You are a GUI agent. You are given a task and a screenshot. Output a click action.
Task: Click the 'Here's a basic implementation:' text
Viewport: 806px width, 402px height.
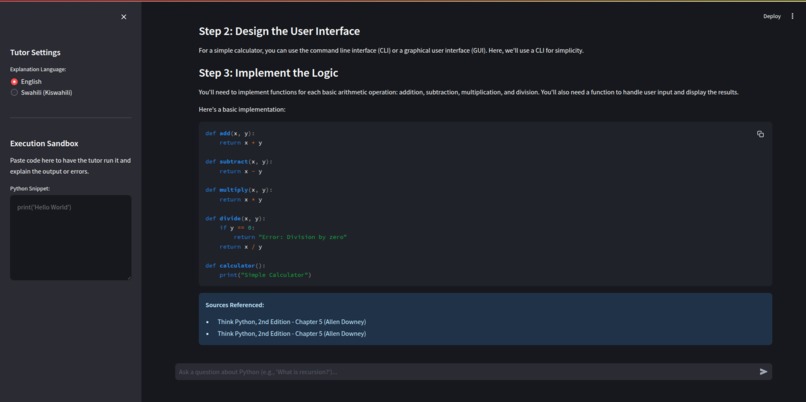coord(242,110)
